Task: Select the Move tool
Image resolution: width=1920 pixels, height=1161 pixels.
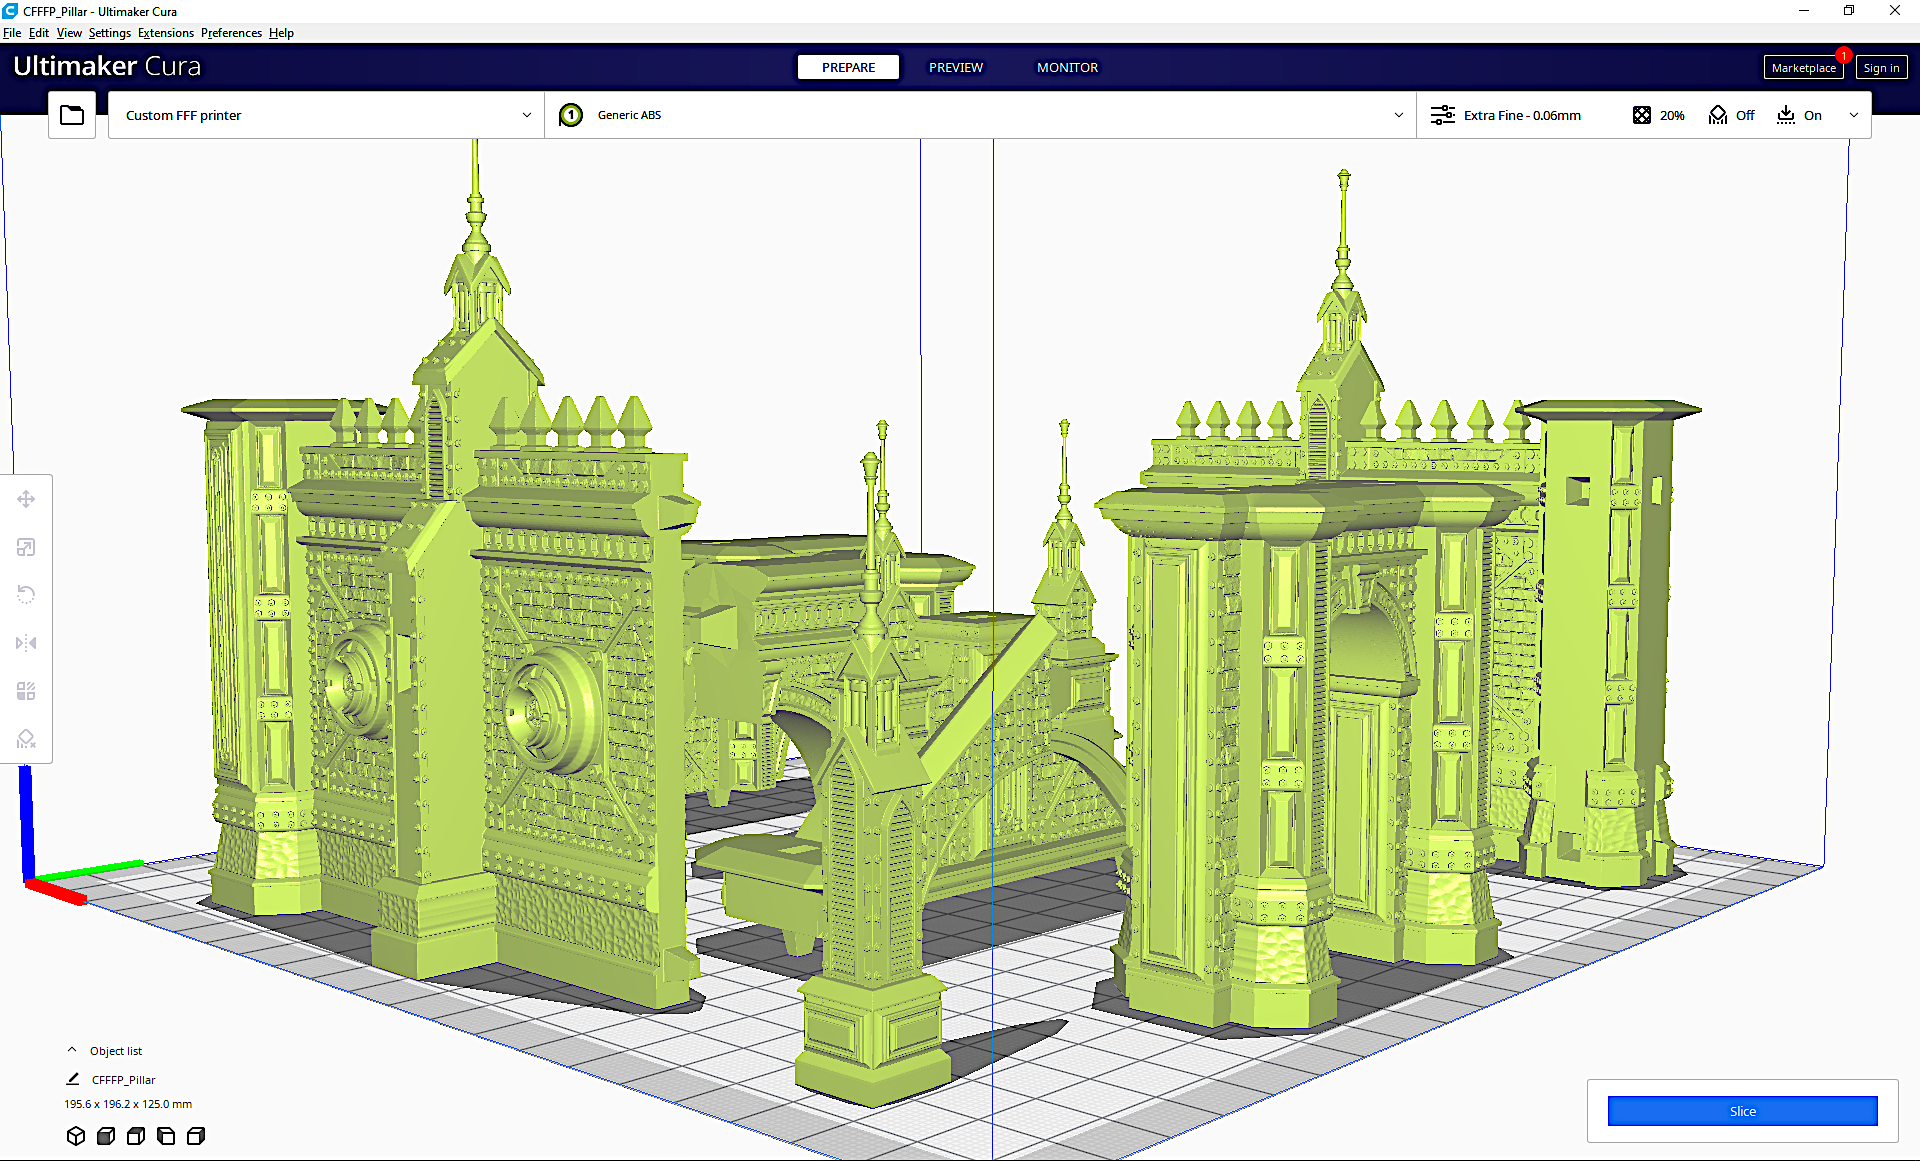Action: [x=26, y=499]
